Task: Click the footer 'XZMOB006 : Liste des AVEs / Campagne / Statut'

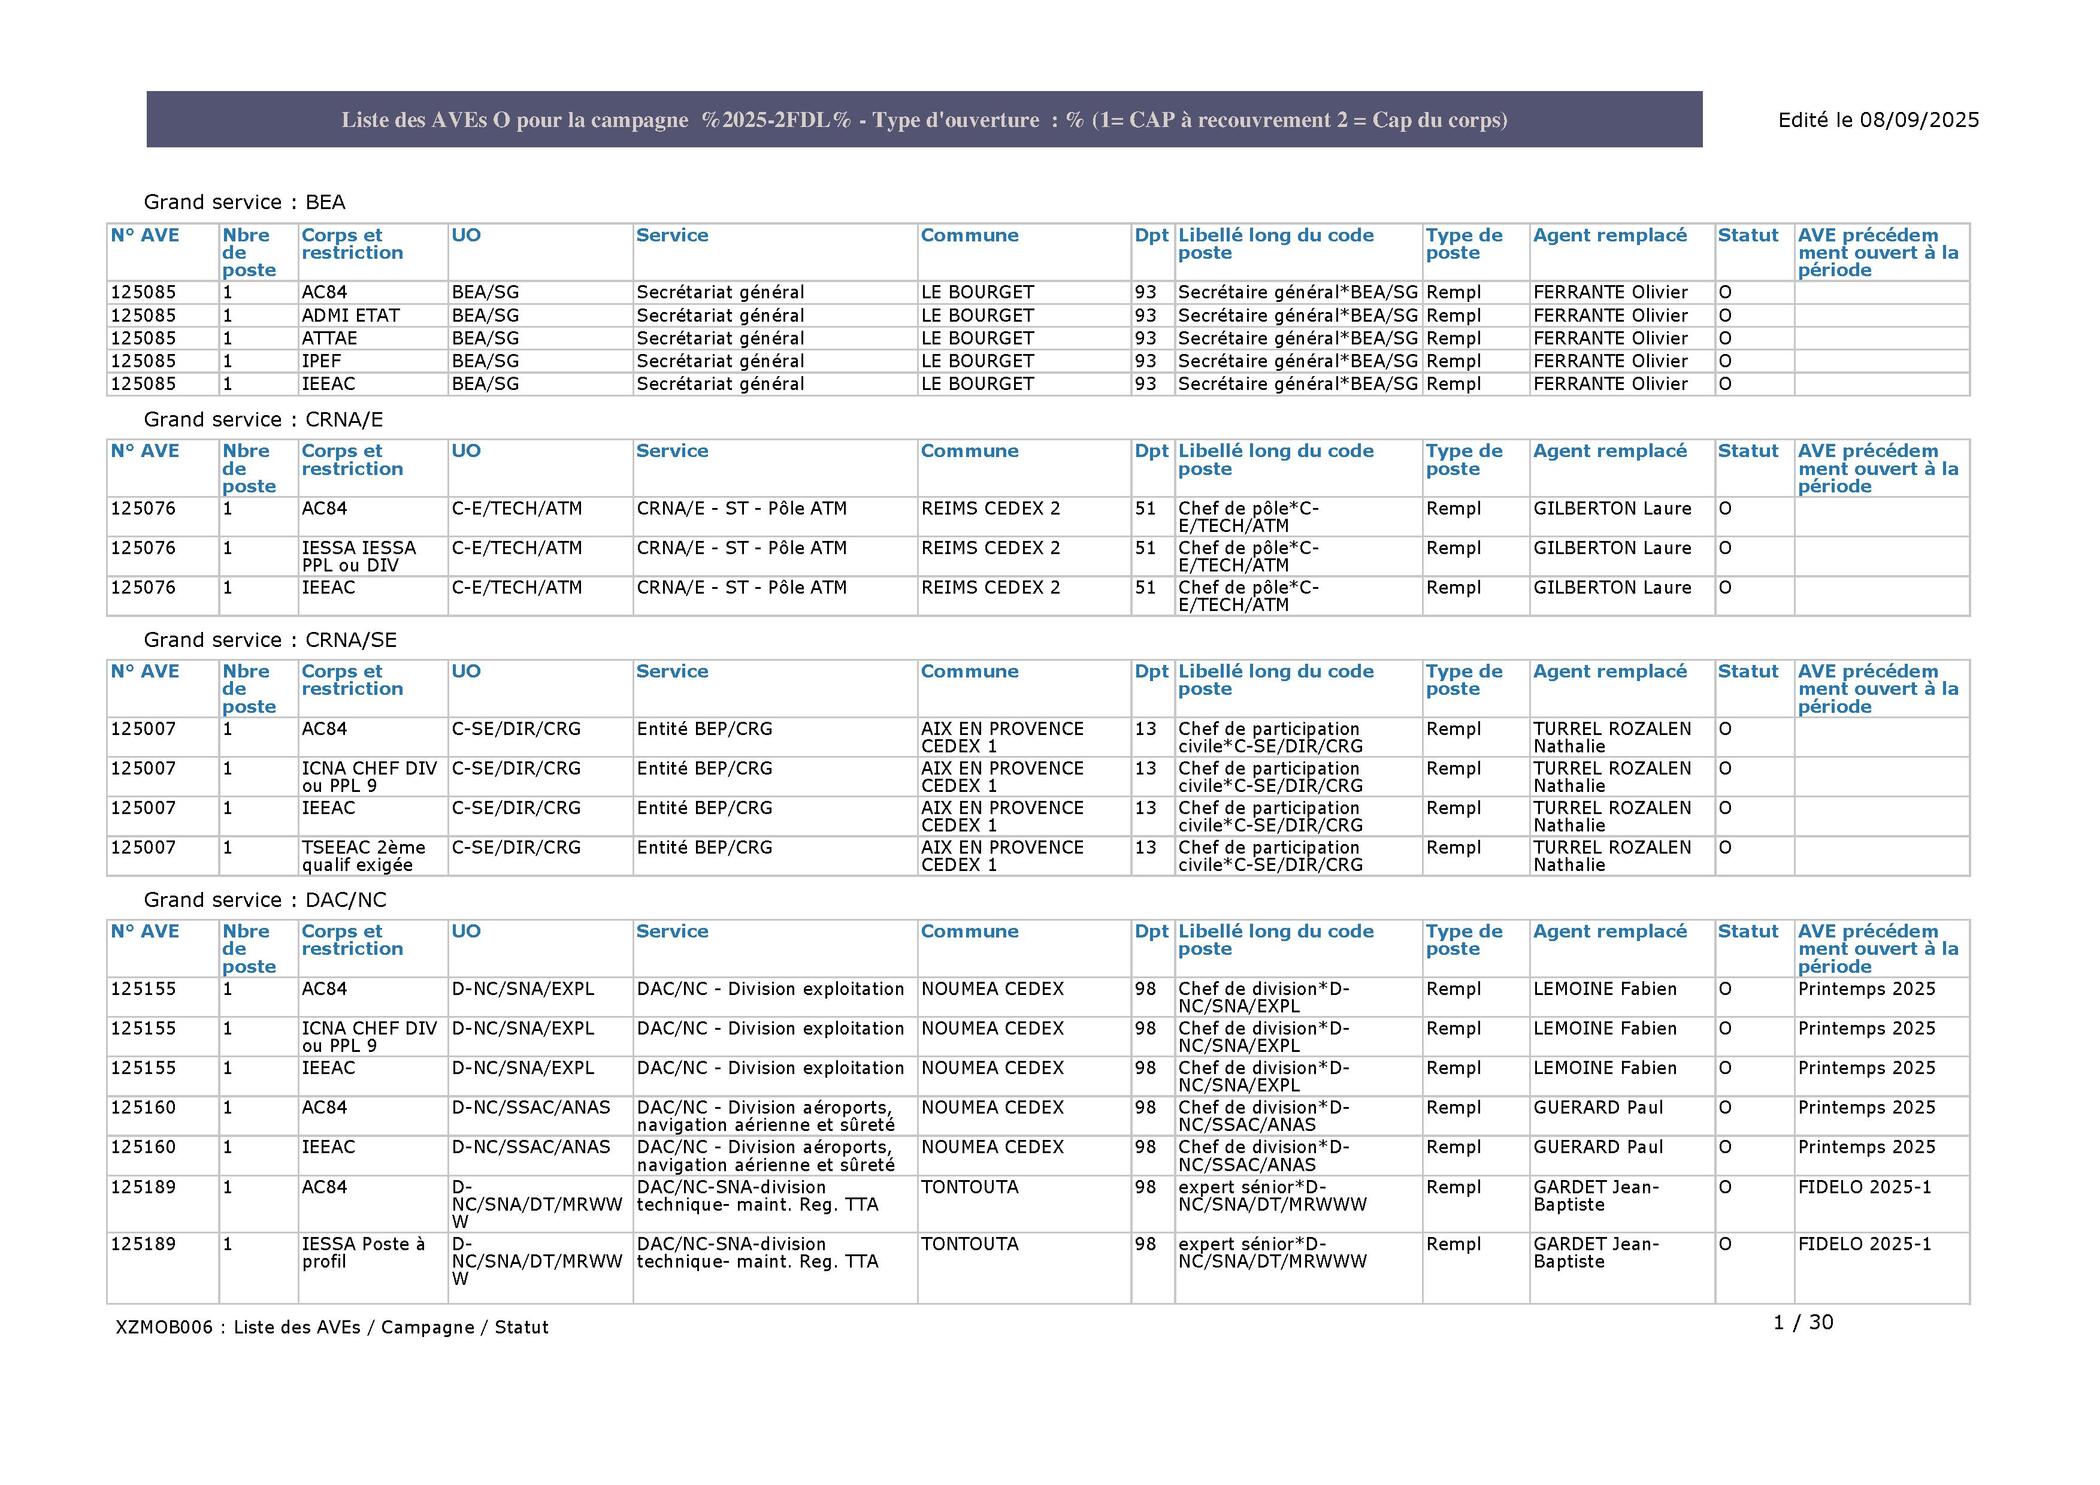Action: [332, 1327]
